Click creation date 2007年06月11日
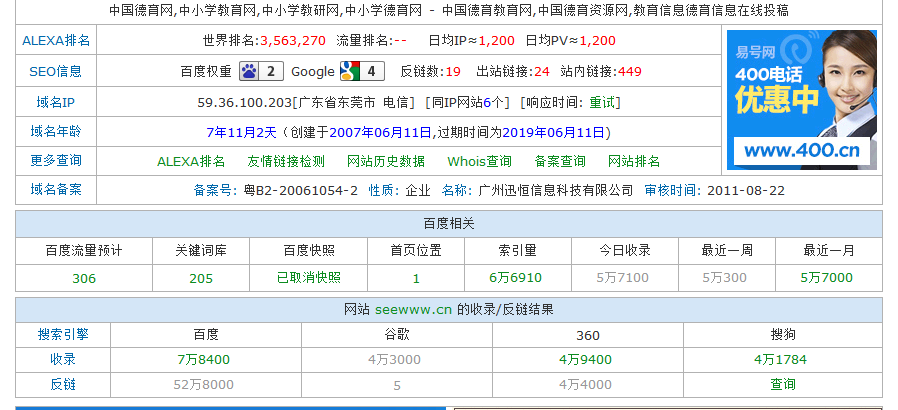This screenshot has width=898, height=410. [x=381, y=133]
